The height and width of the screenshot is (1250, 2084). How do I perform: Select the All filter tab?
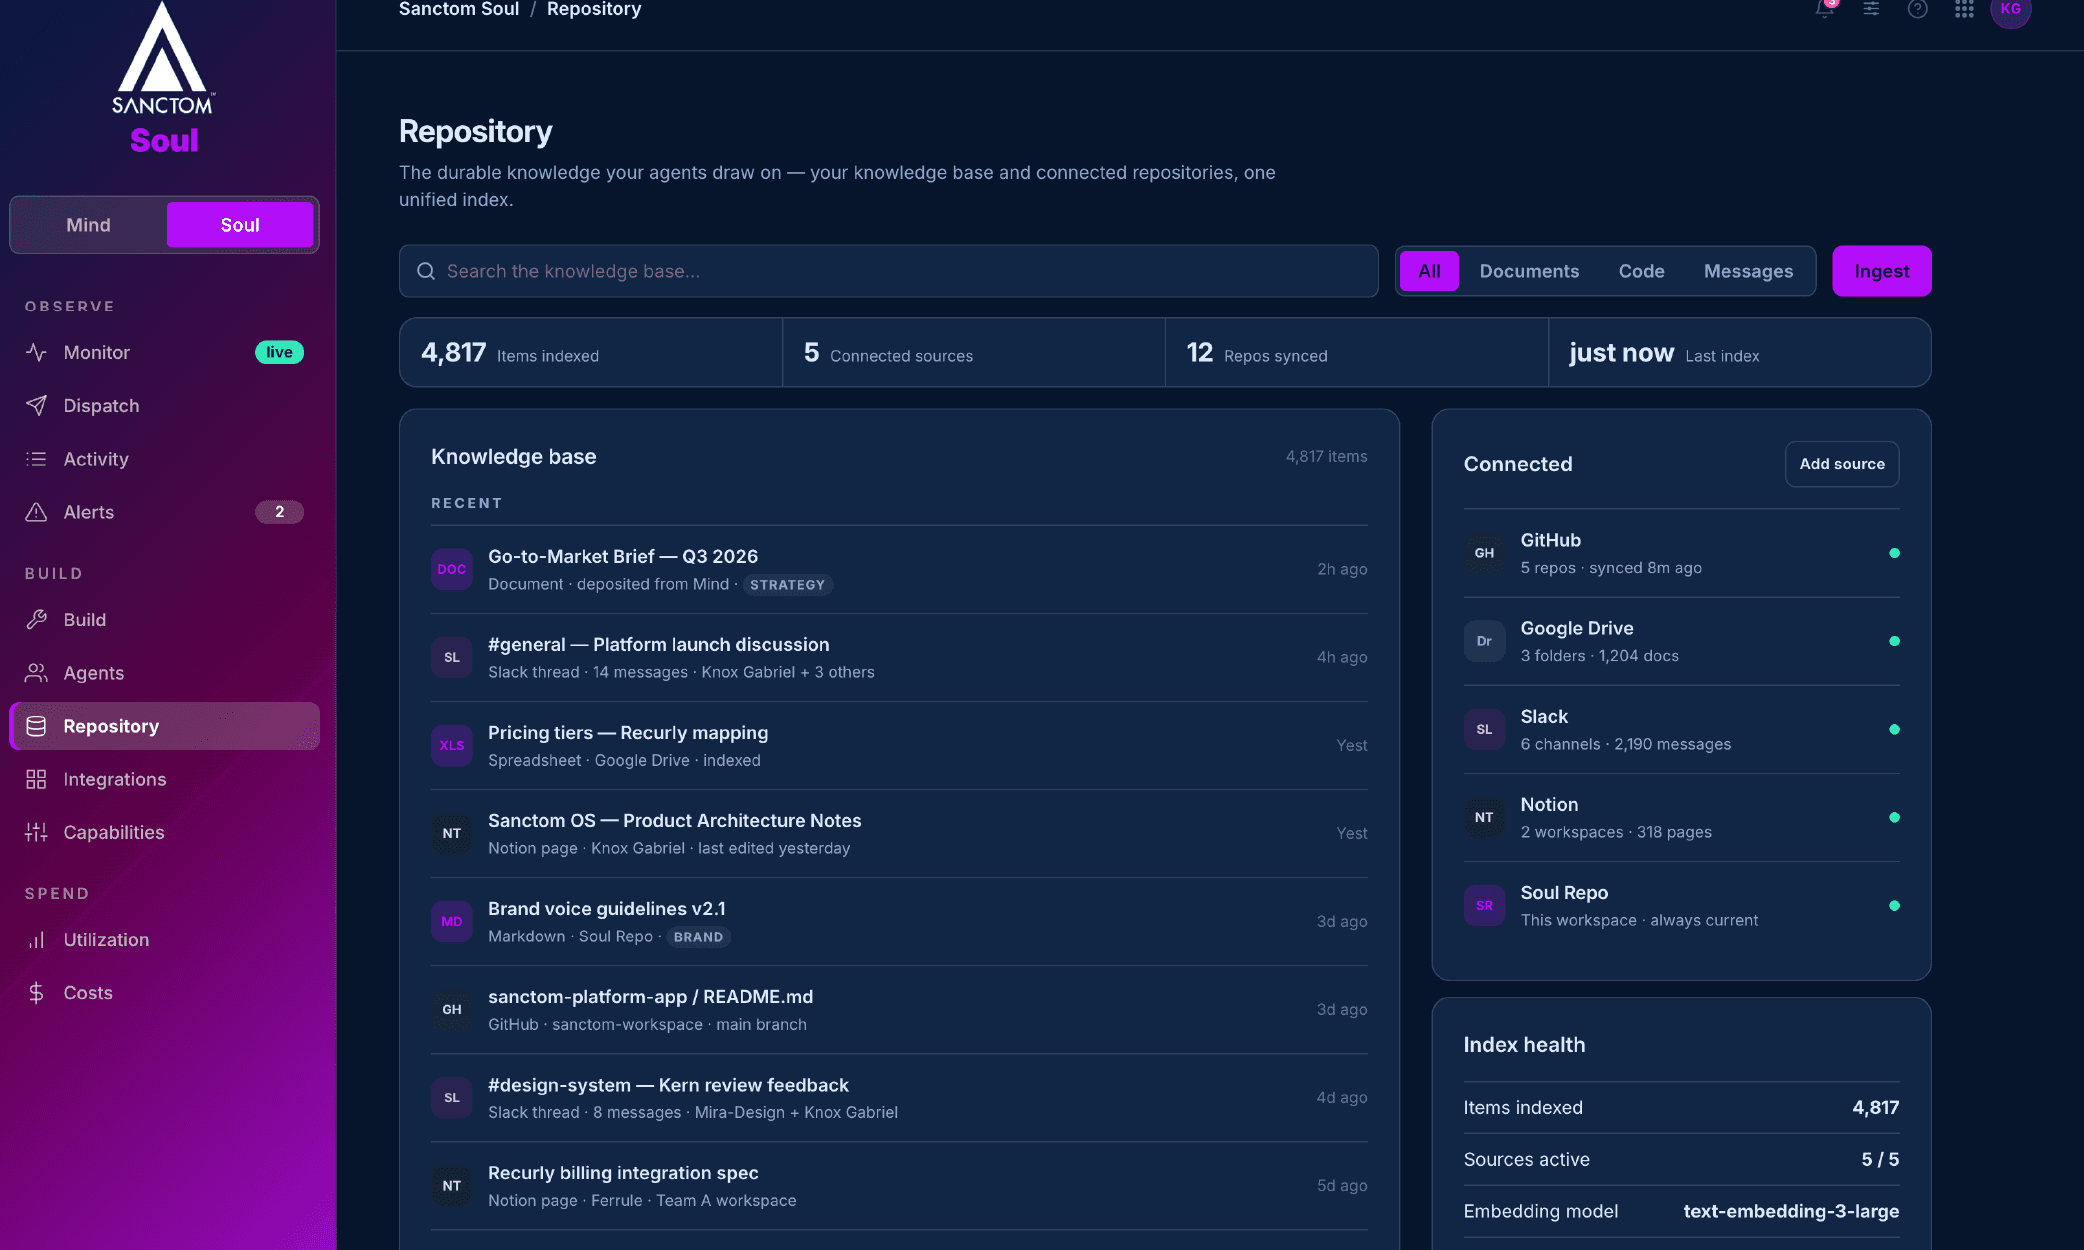(x=1429, y=271)
